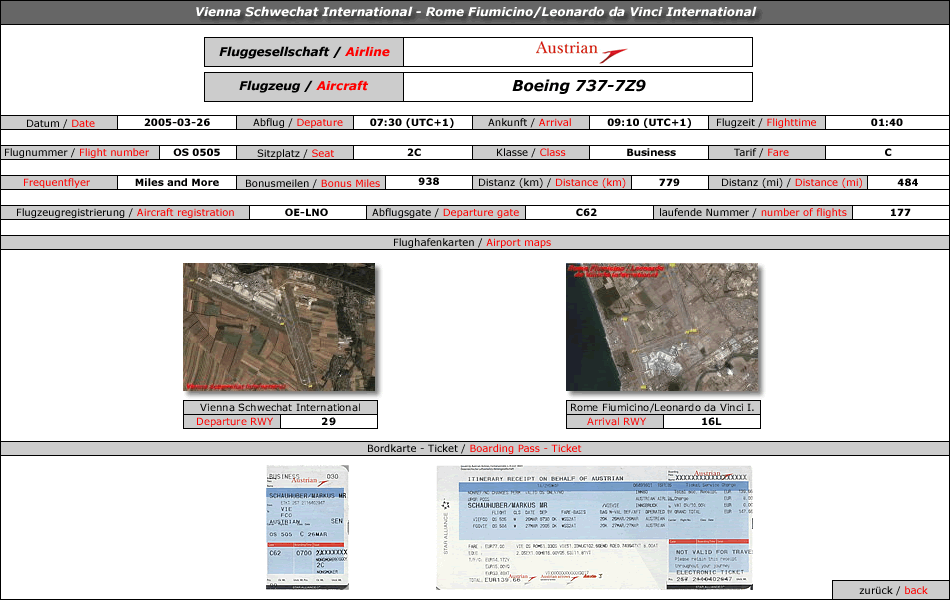Screen dimensions: 950x600
Task: Open the Vienna Schwechat airport map thumbnail
Action: [x=279, y=327]
